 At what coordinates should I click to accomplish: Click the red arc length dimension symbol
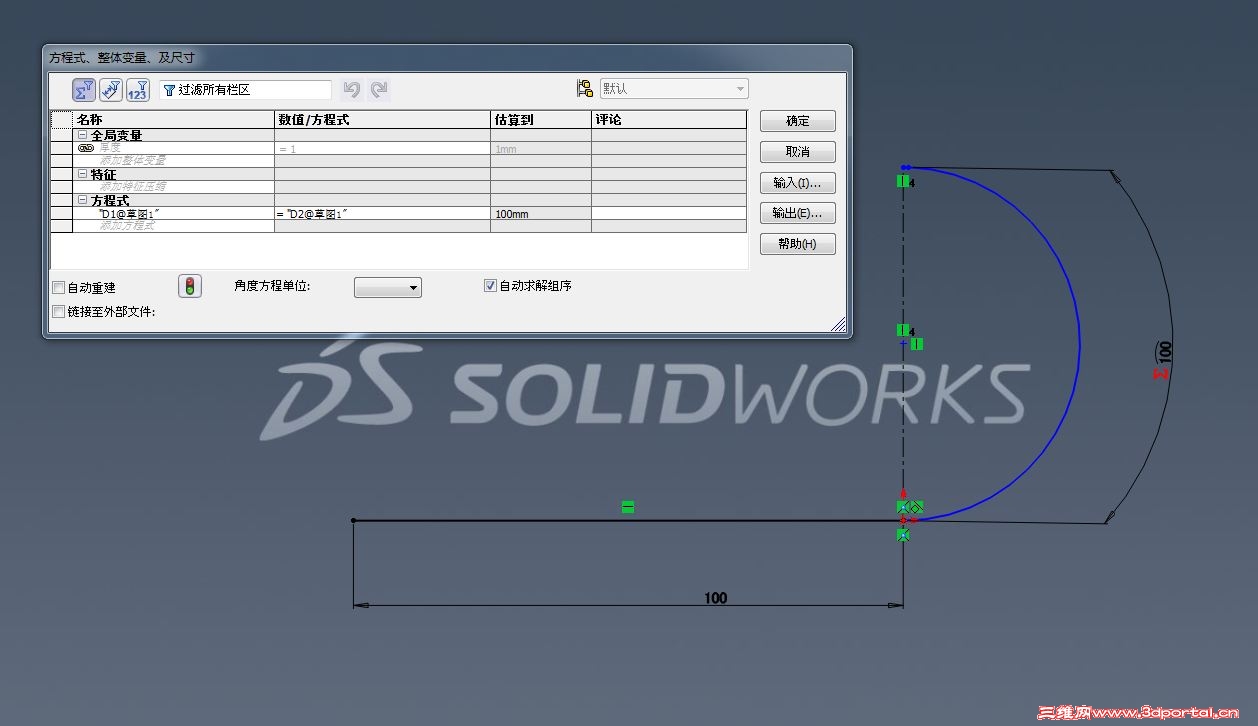click(1161, 374)
